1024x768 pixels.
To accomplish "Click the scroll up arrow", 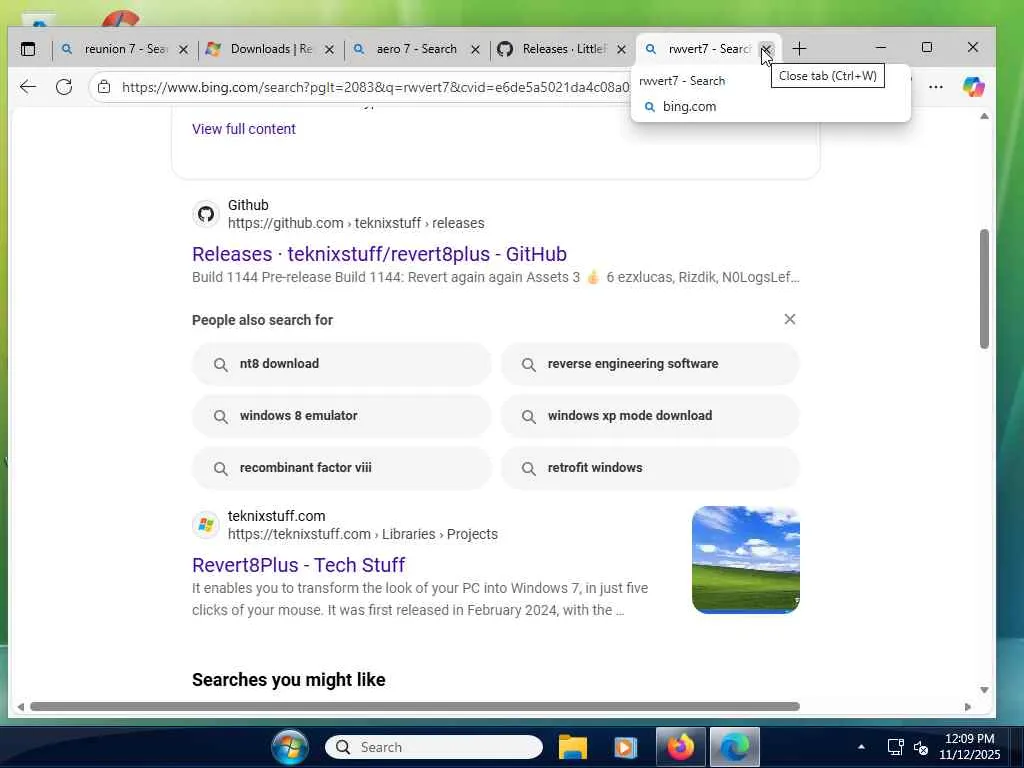I will click(984, 116).
